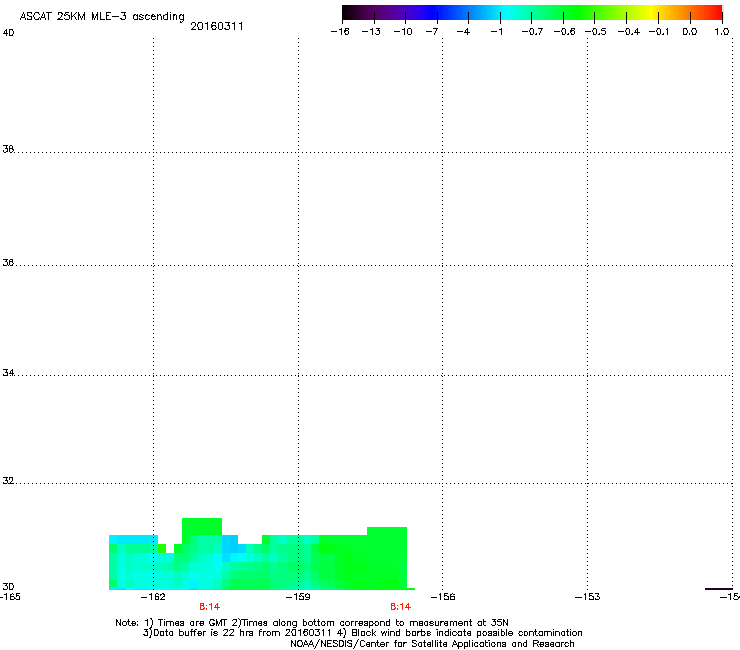Click the 0.0 color bar label

pyautogui.click(x=690, y=32)
